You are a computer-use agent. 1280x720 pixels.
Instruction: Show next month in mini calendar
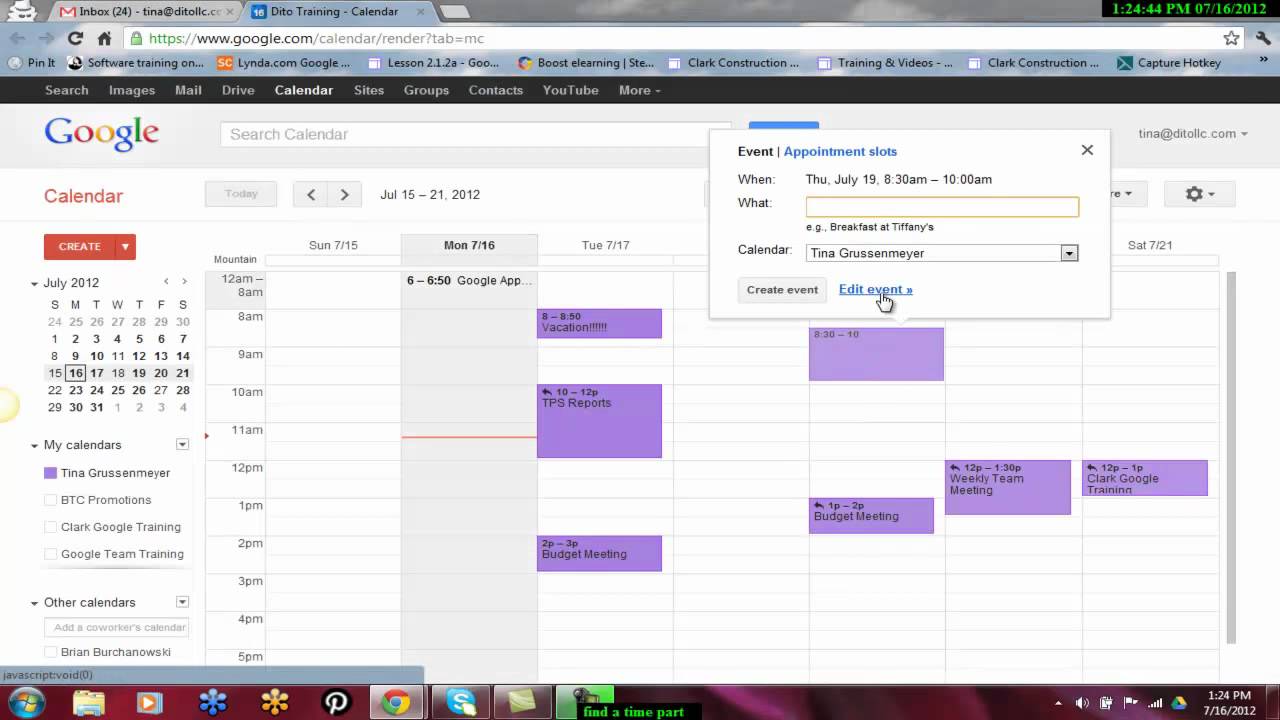[x=183, y=282]
